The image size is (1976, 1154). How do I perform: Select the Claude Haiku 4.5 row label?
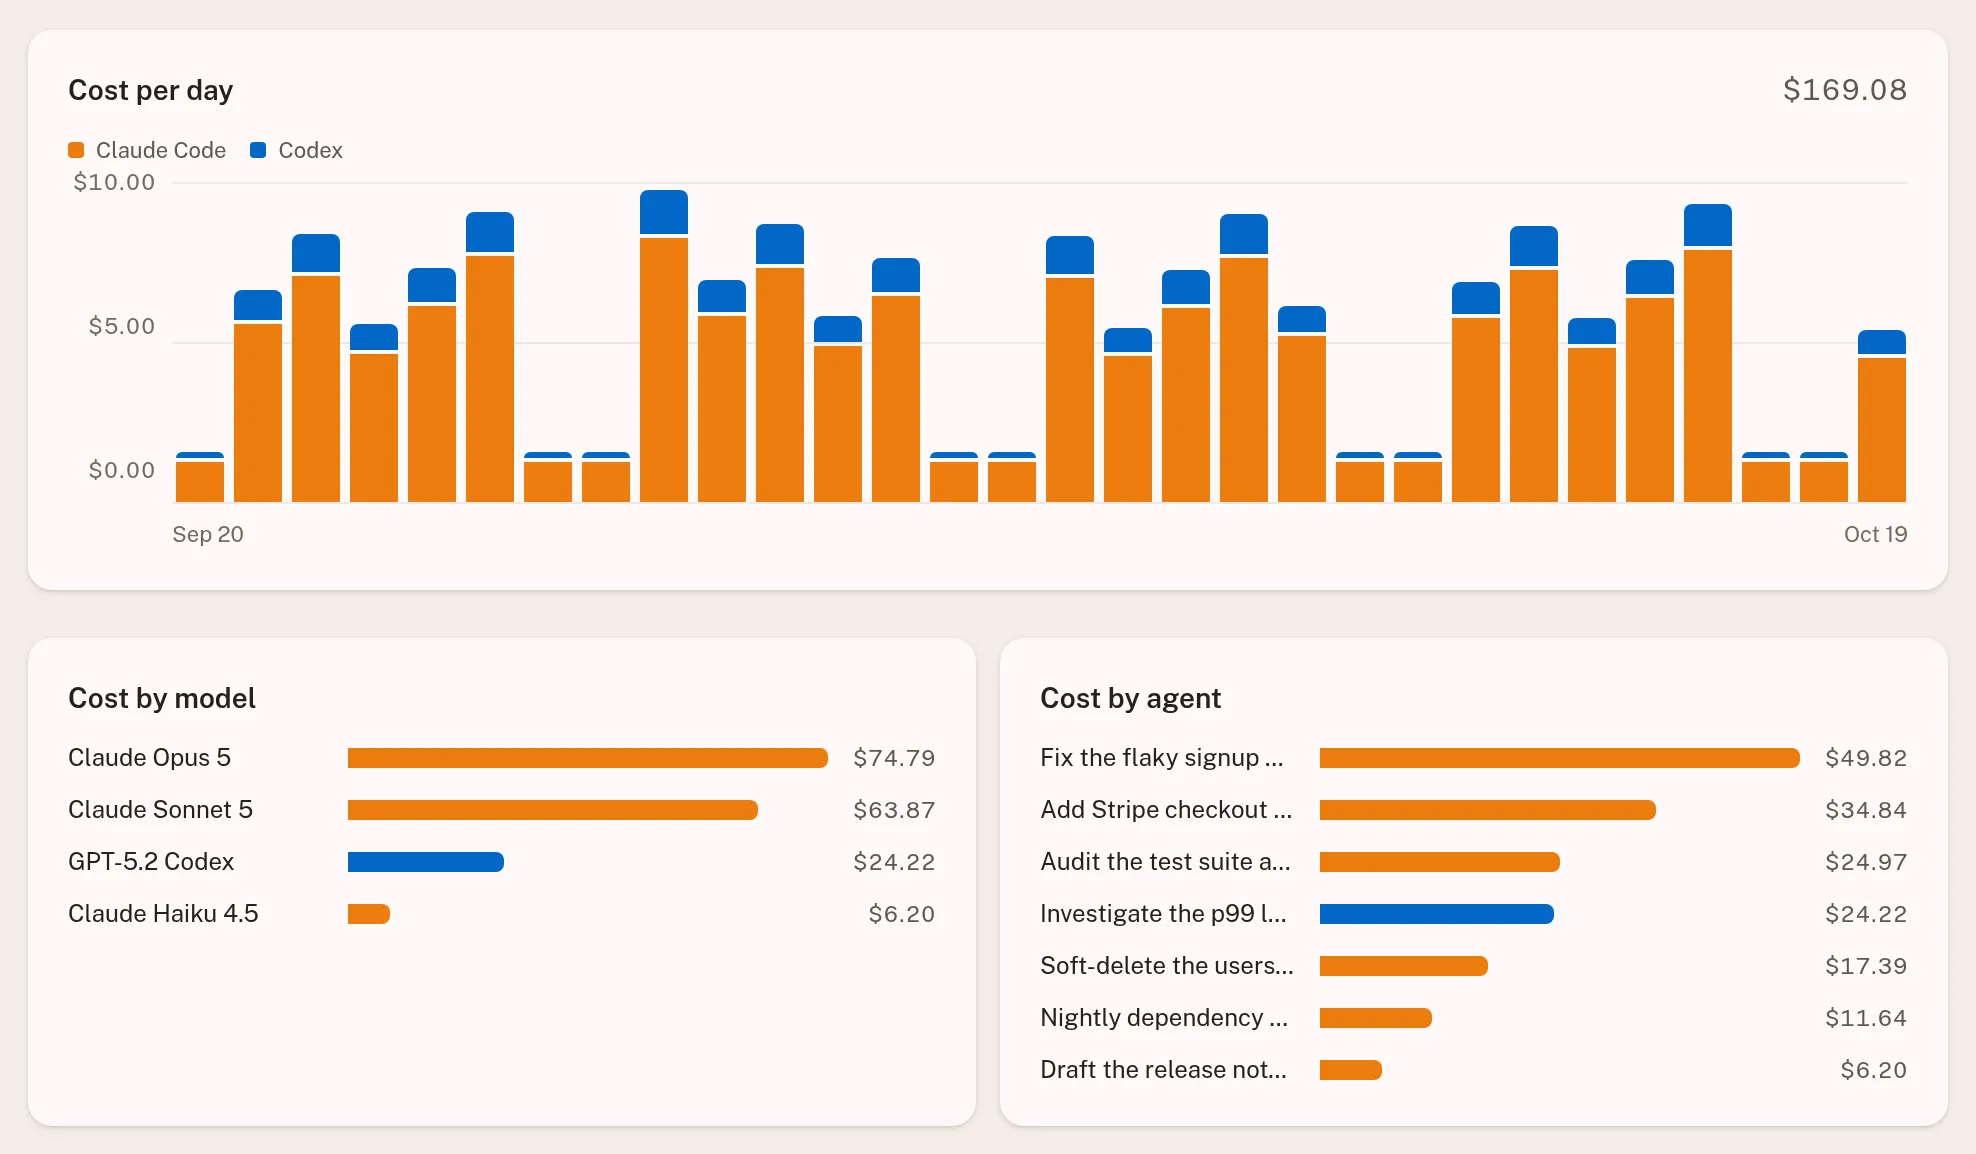(163, 914)
